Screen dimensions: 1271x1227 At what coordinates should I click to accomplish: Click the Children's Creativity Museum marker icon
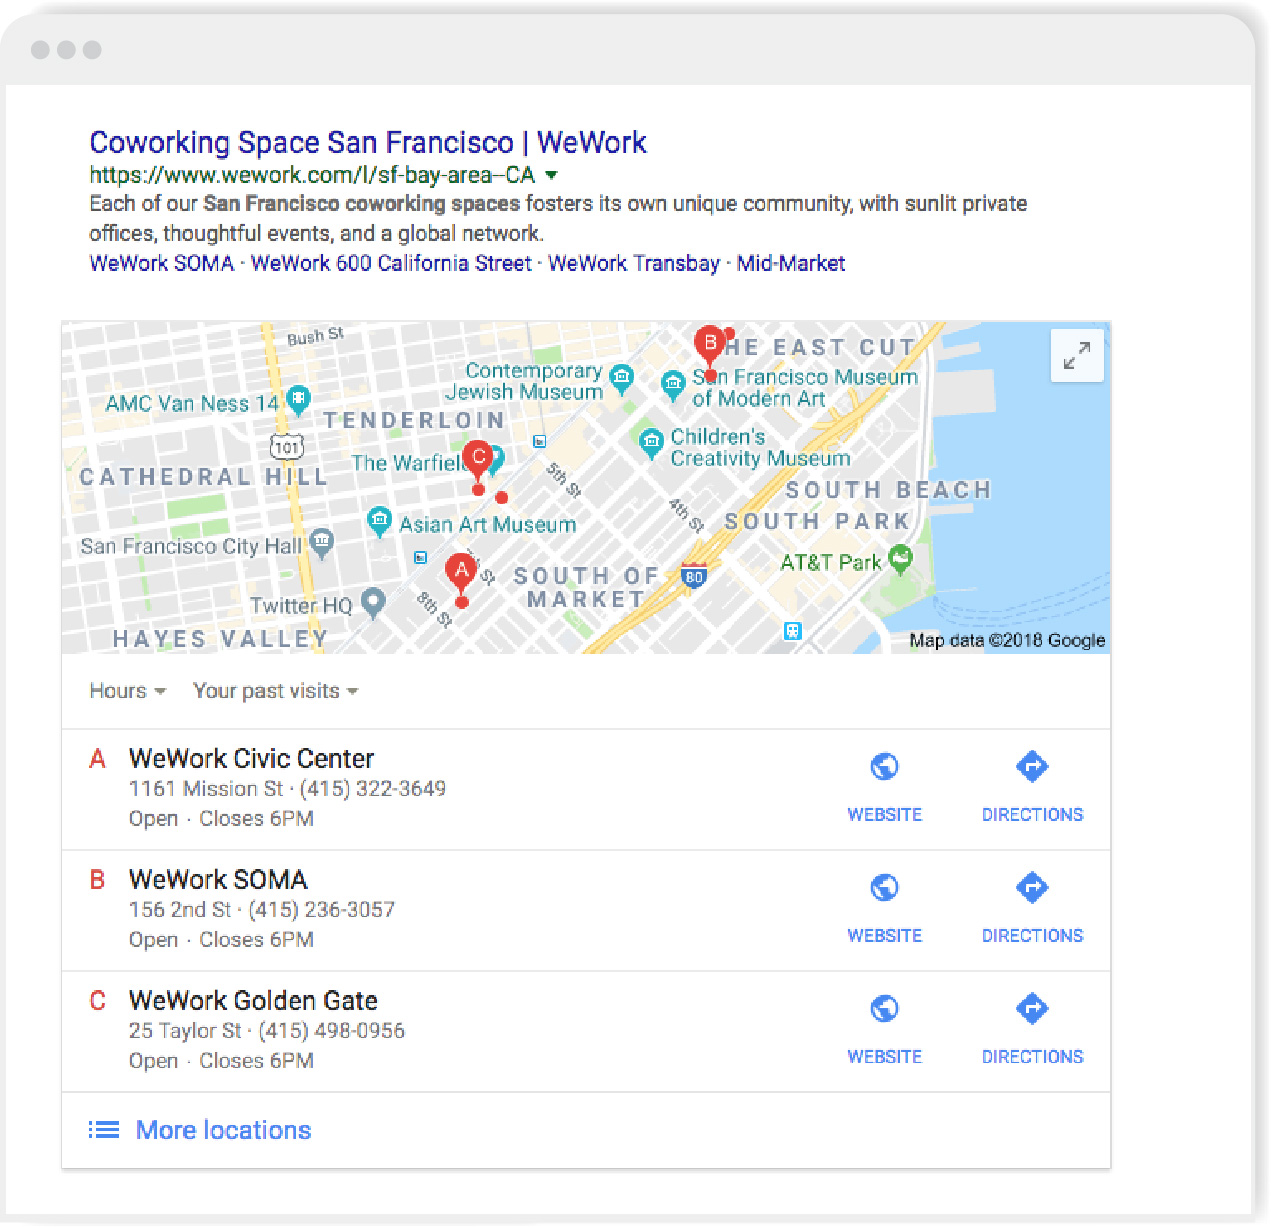tap(652, 443)
